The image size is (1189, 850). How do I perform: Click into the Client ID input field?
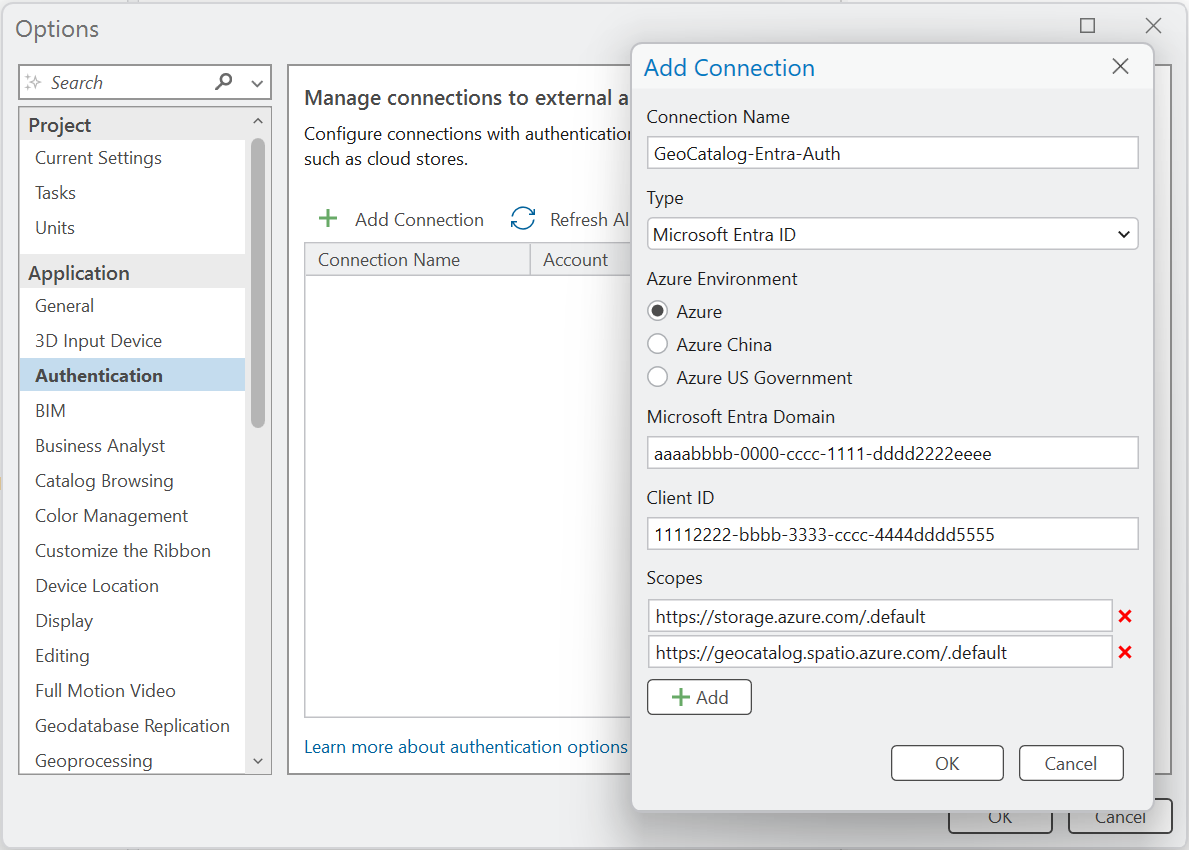[x=892, y=534]
